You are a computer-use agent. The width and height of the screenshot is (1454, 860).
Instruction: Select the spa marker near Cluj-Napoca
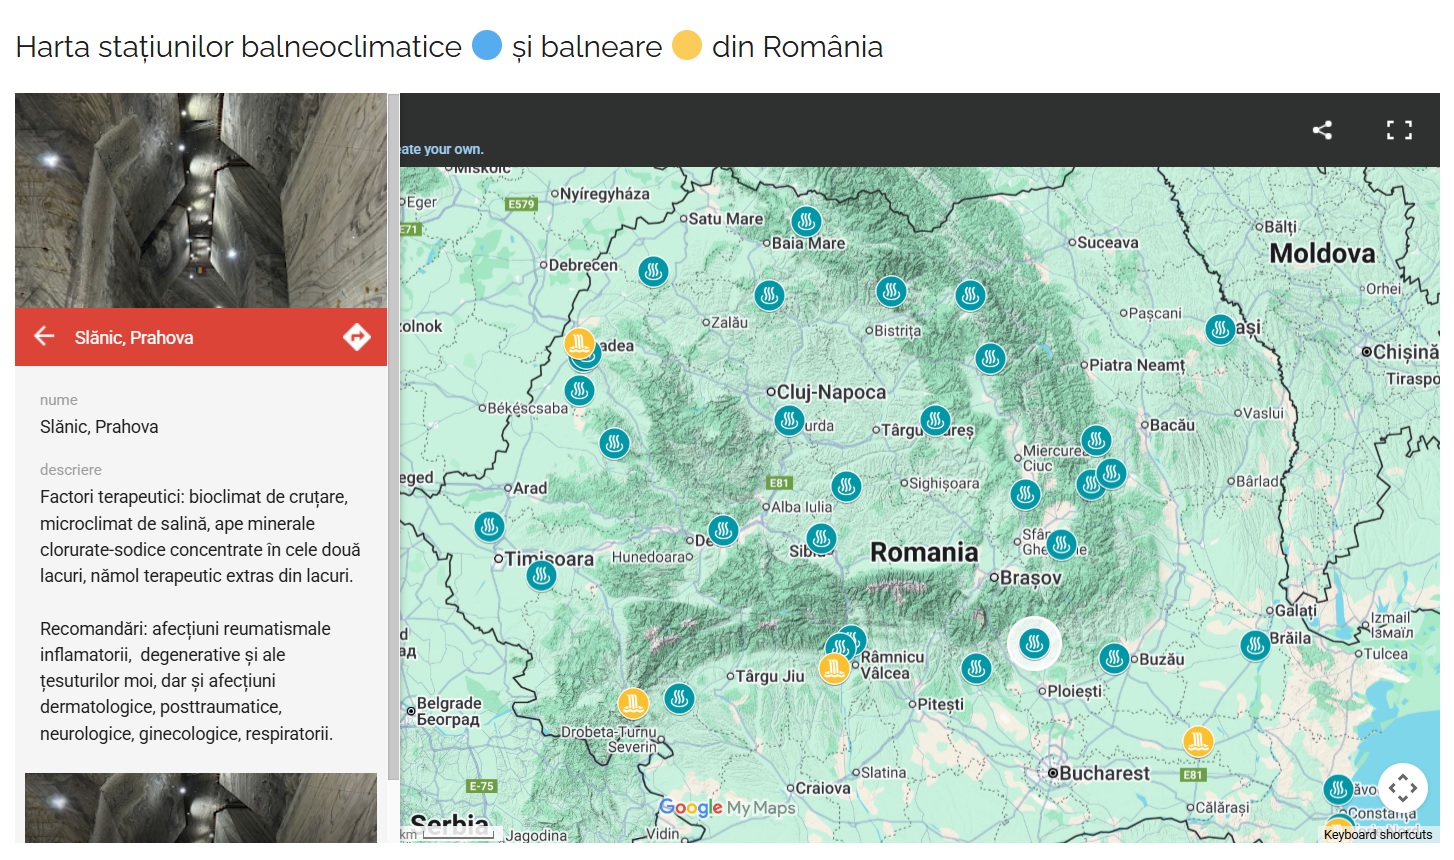(x=790, y=421)
